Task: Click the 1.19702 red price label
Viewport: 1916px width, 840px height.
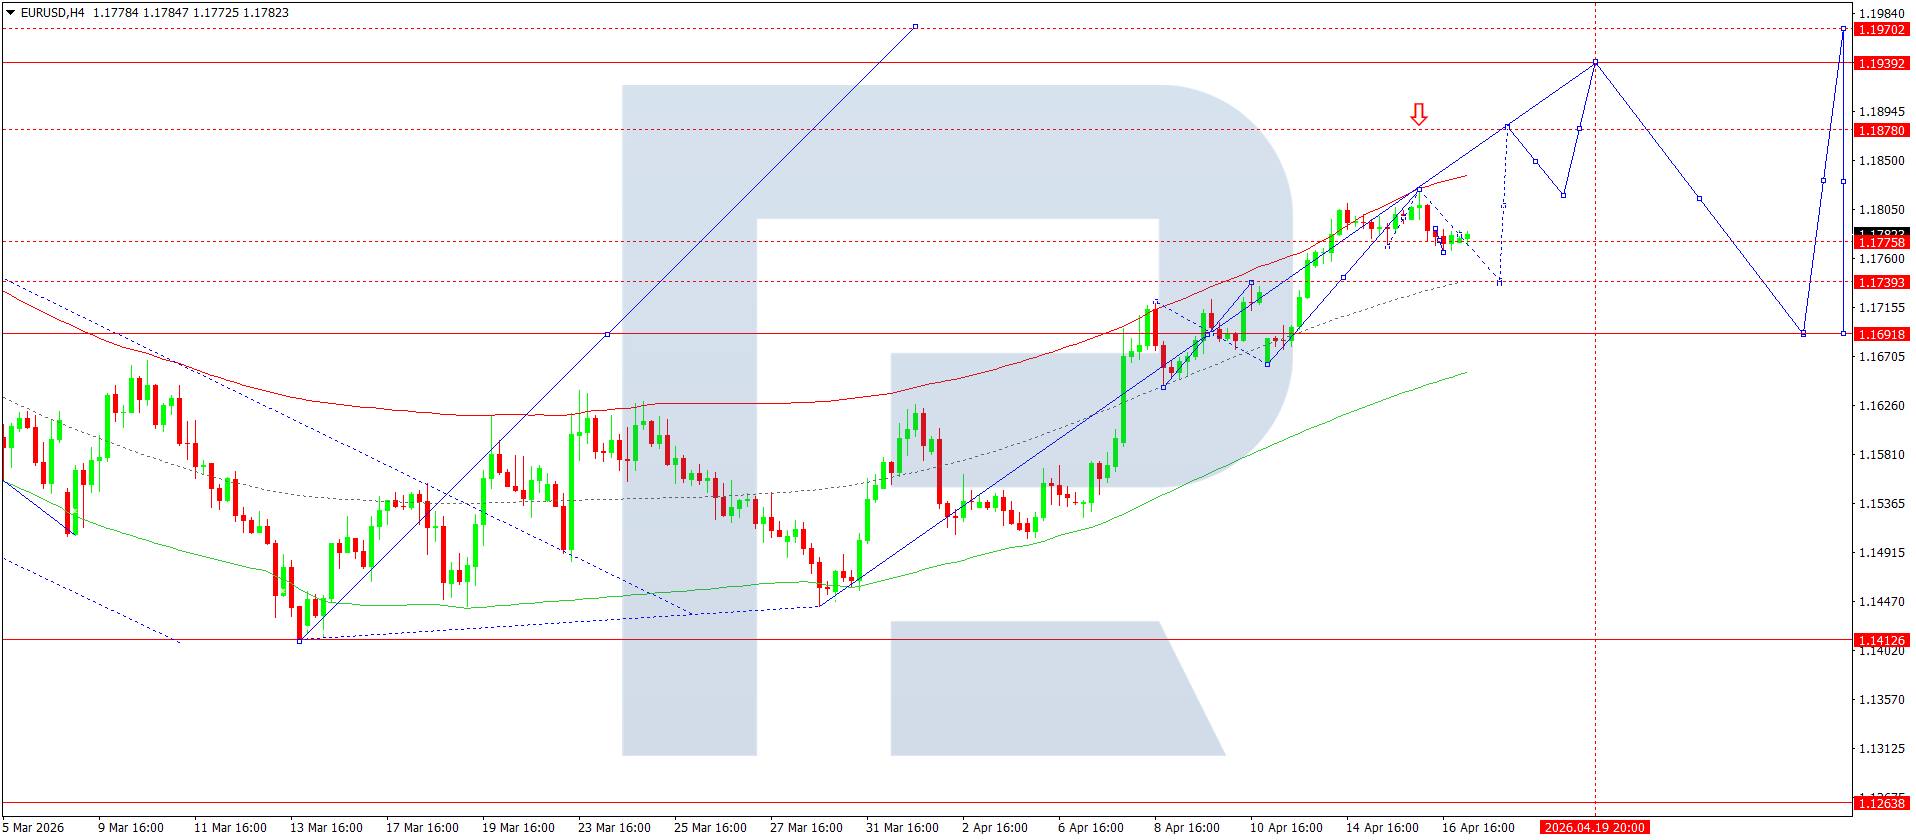Action: point(1881,30)
